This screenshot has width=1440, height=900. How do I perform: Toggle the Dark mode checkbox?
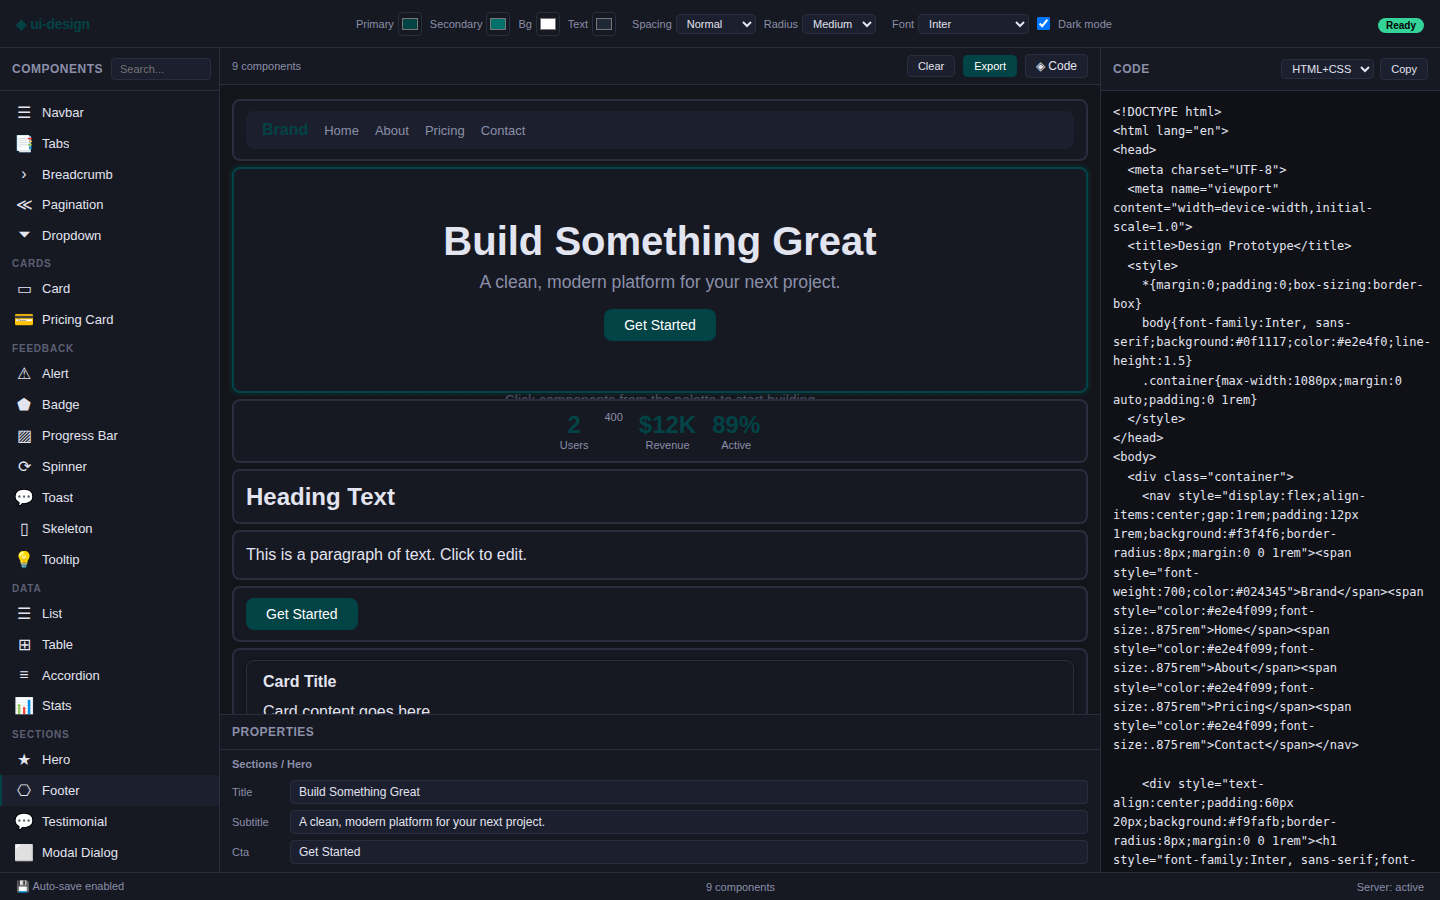(1043, 23)
